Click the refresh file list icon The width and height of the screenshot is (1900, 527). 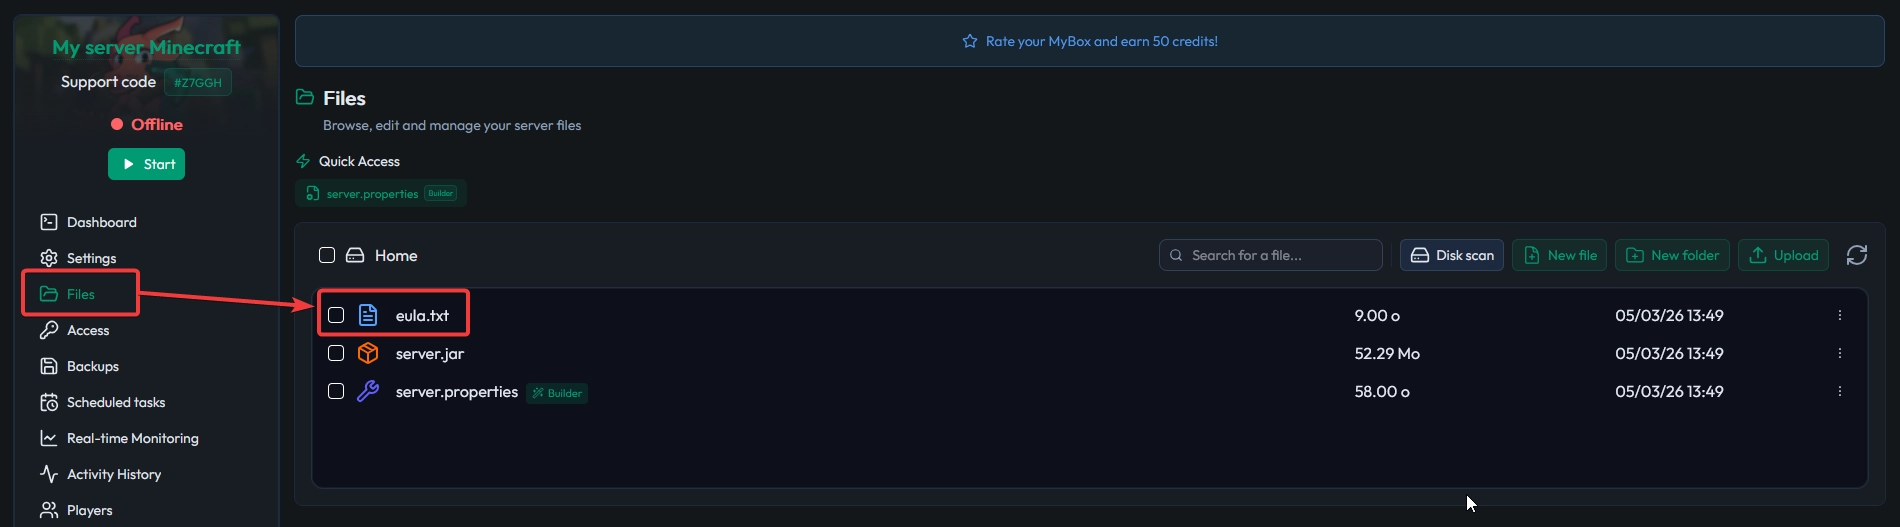[1856, 255]
